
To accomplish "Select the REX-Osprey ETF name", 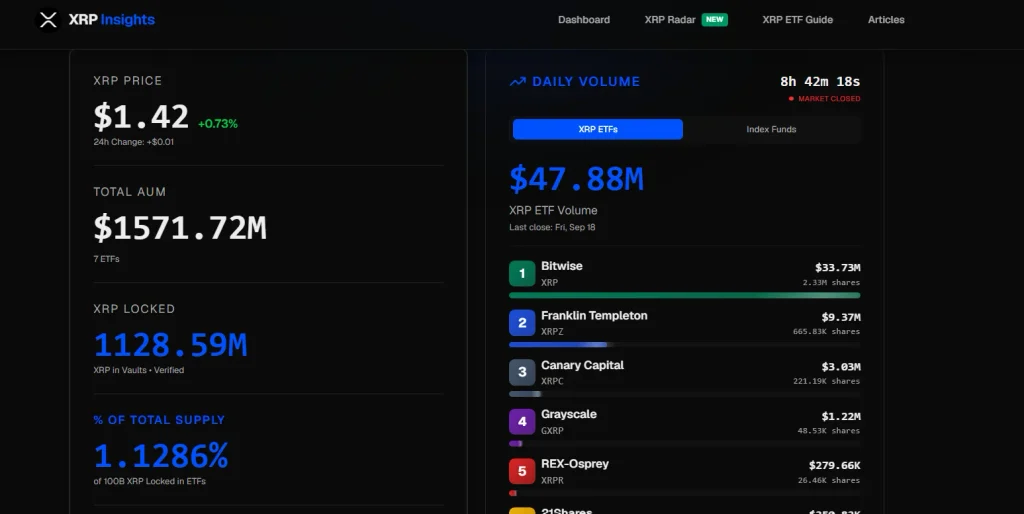I will click(575, 464).
